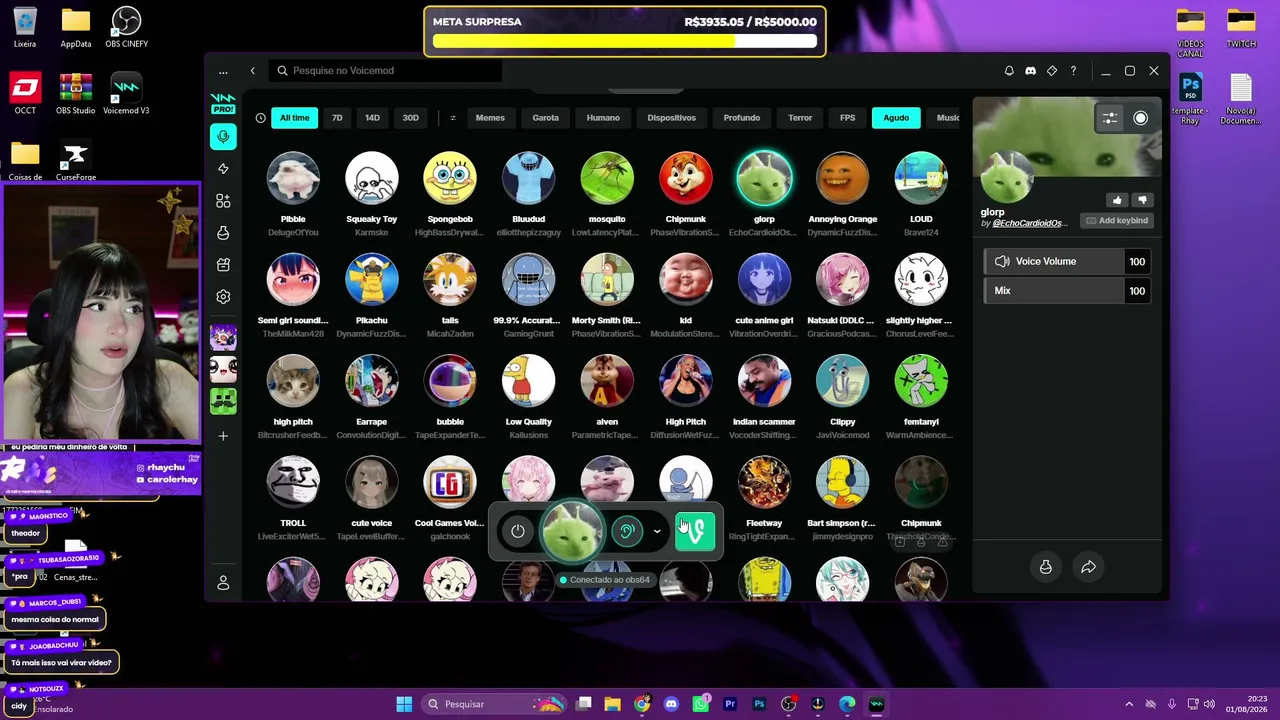Share the glorp voice with arrow icon

1088,567
